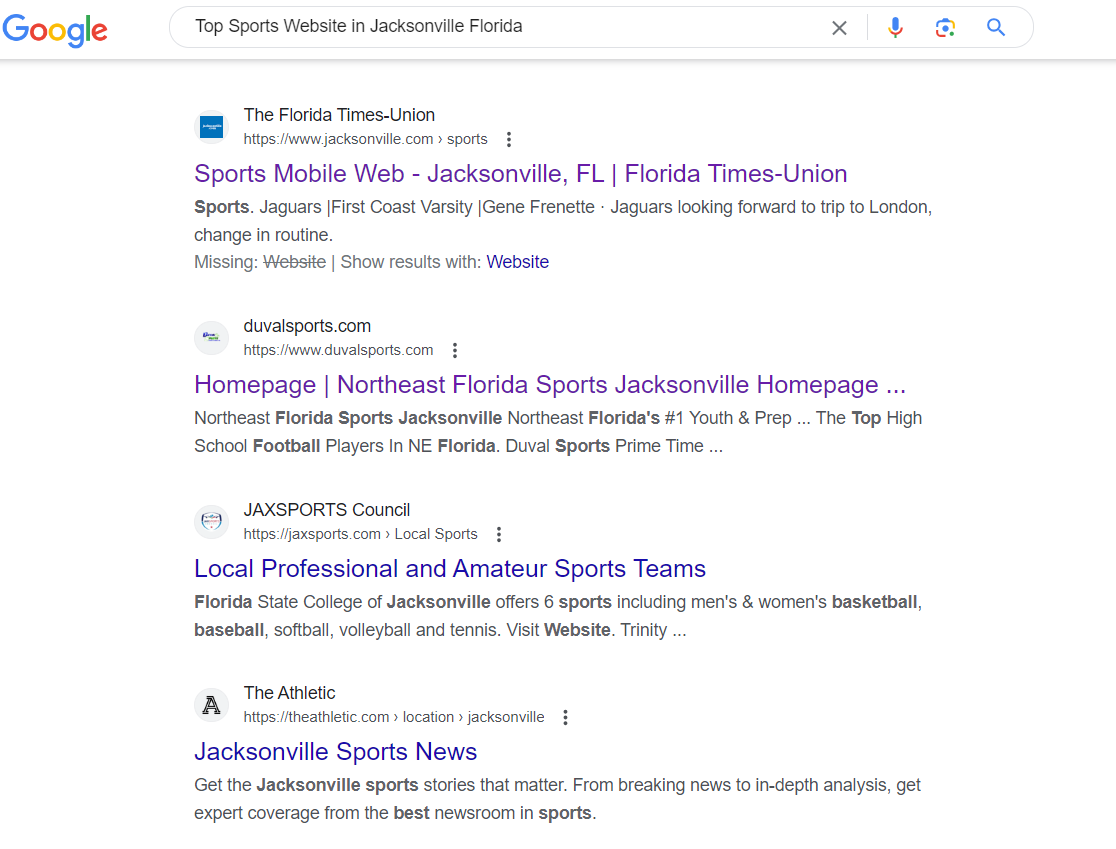
Task: Click The Athletic site favicon
Action: [211, 705]
